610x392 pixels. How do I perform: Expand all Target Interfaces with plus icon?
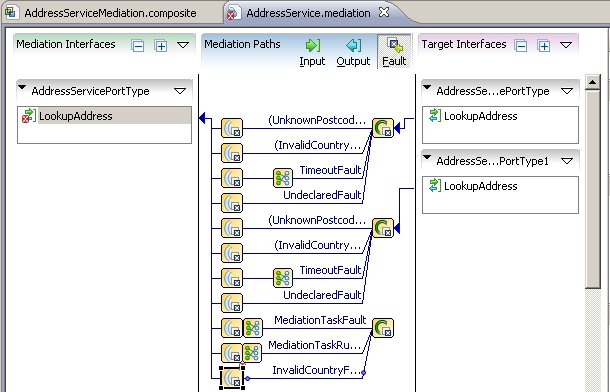tap(544, 46)
